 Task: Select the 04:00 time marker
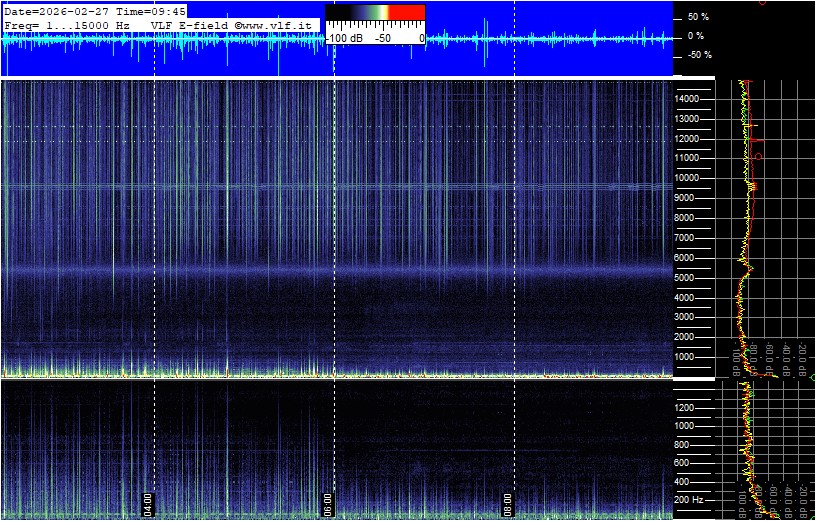148,501
